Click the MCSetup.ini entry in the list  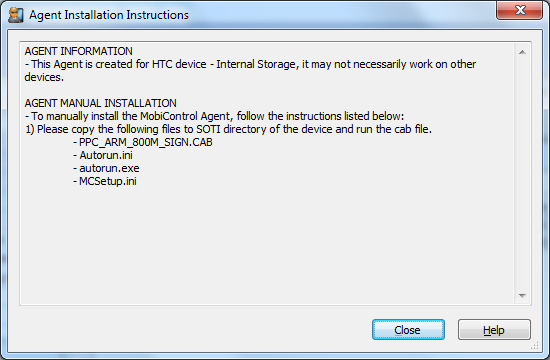(x=105, y=181)
